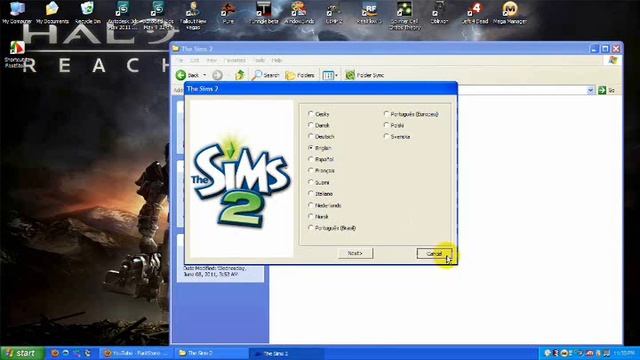Click Next in the Sims 2 installer

356,253
